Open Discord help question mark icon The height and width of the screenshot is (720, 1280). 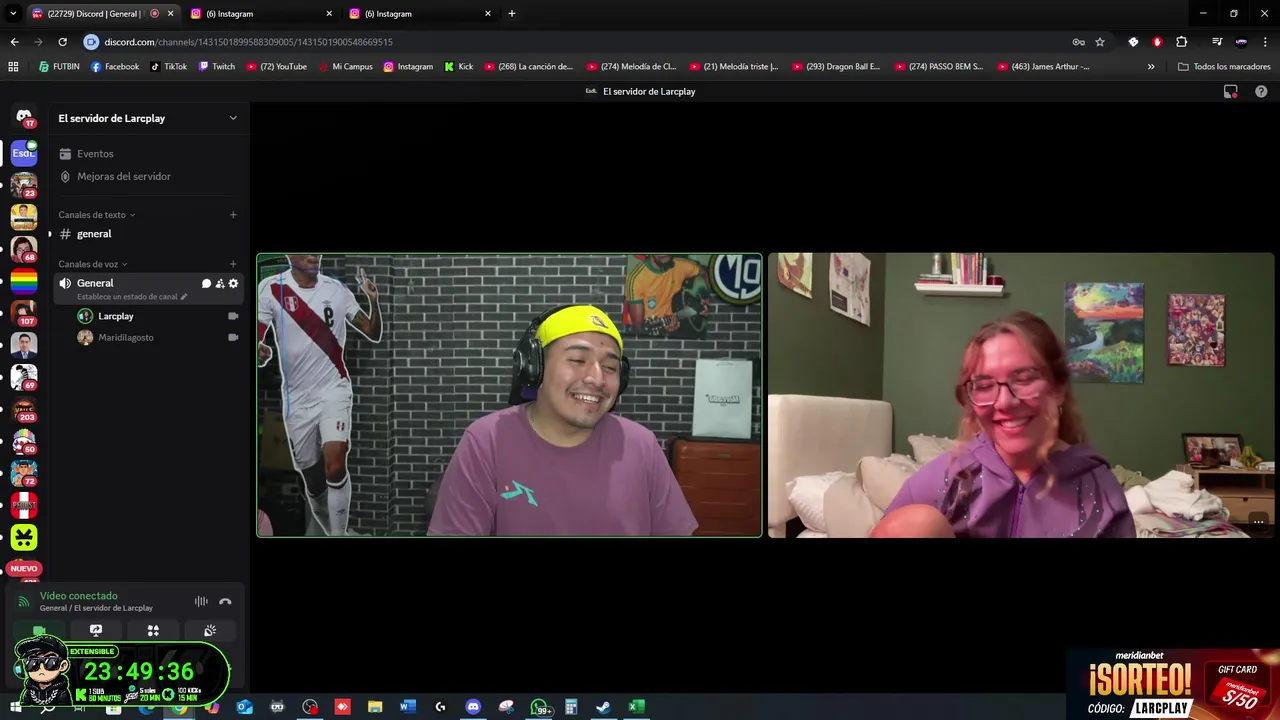[1261, 91]
